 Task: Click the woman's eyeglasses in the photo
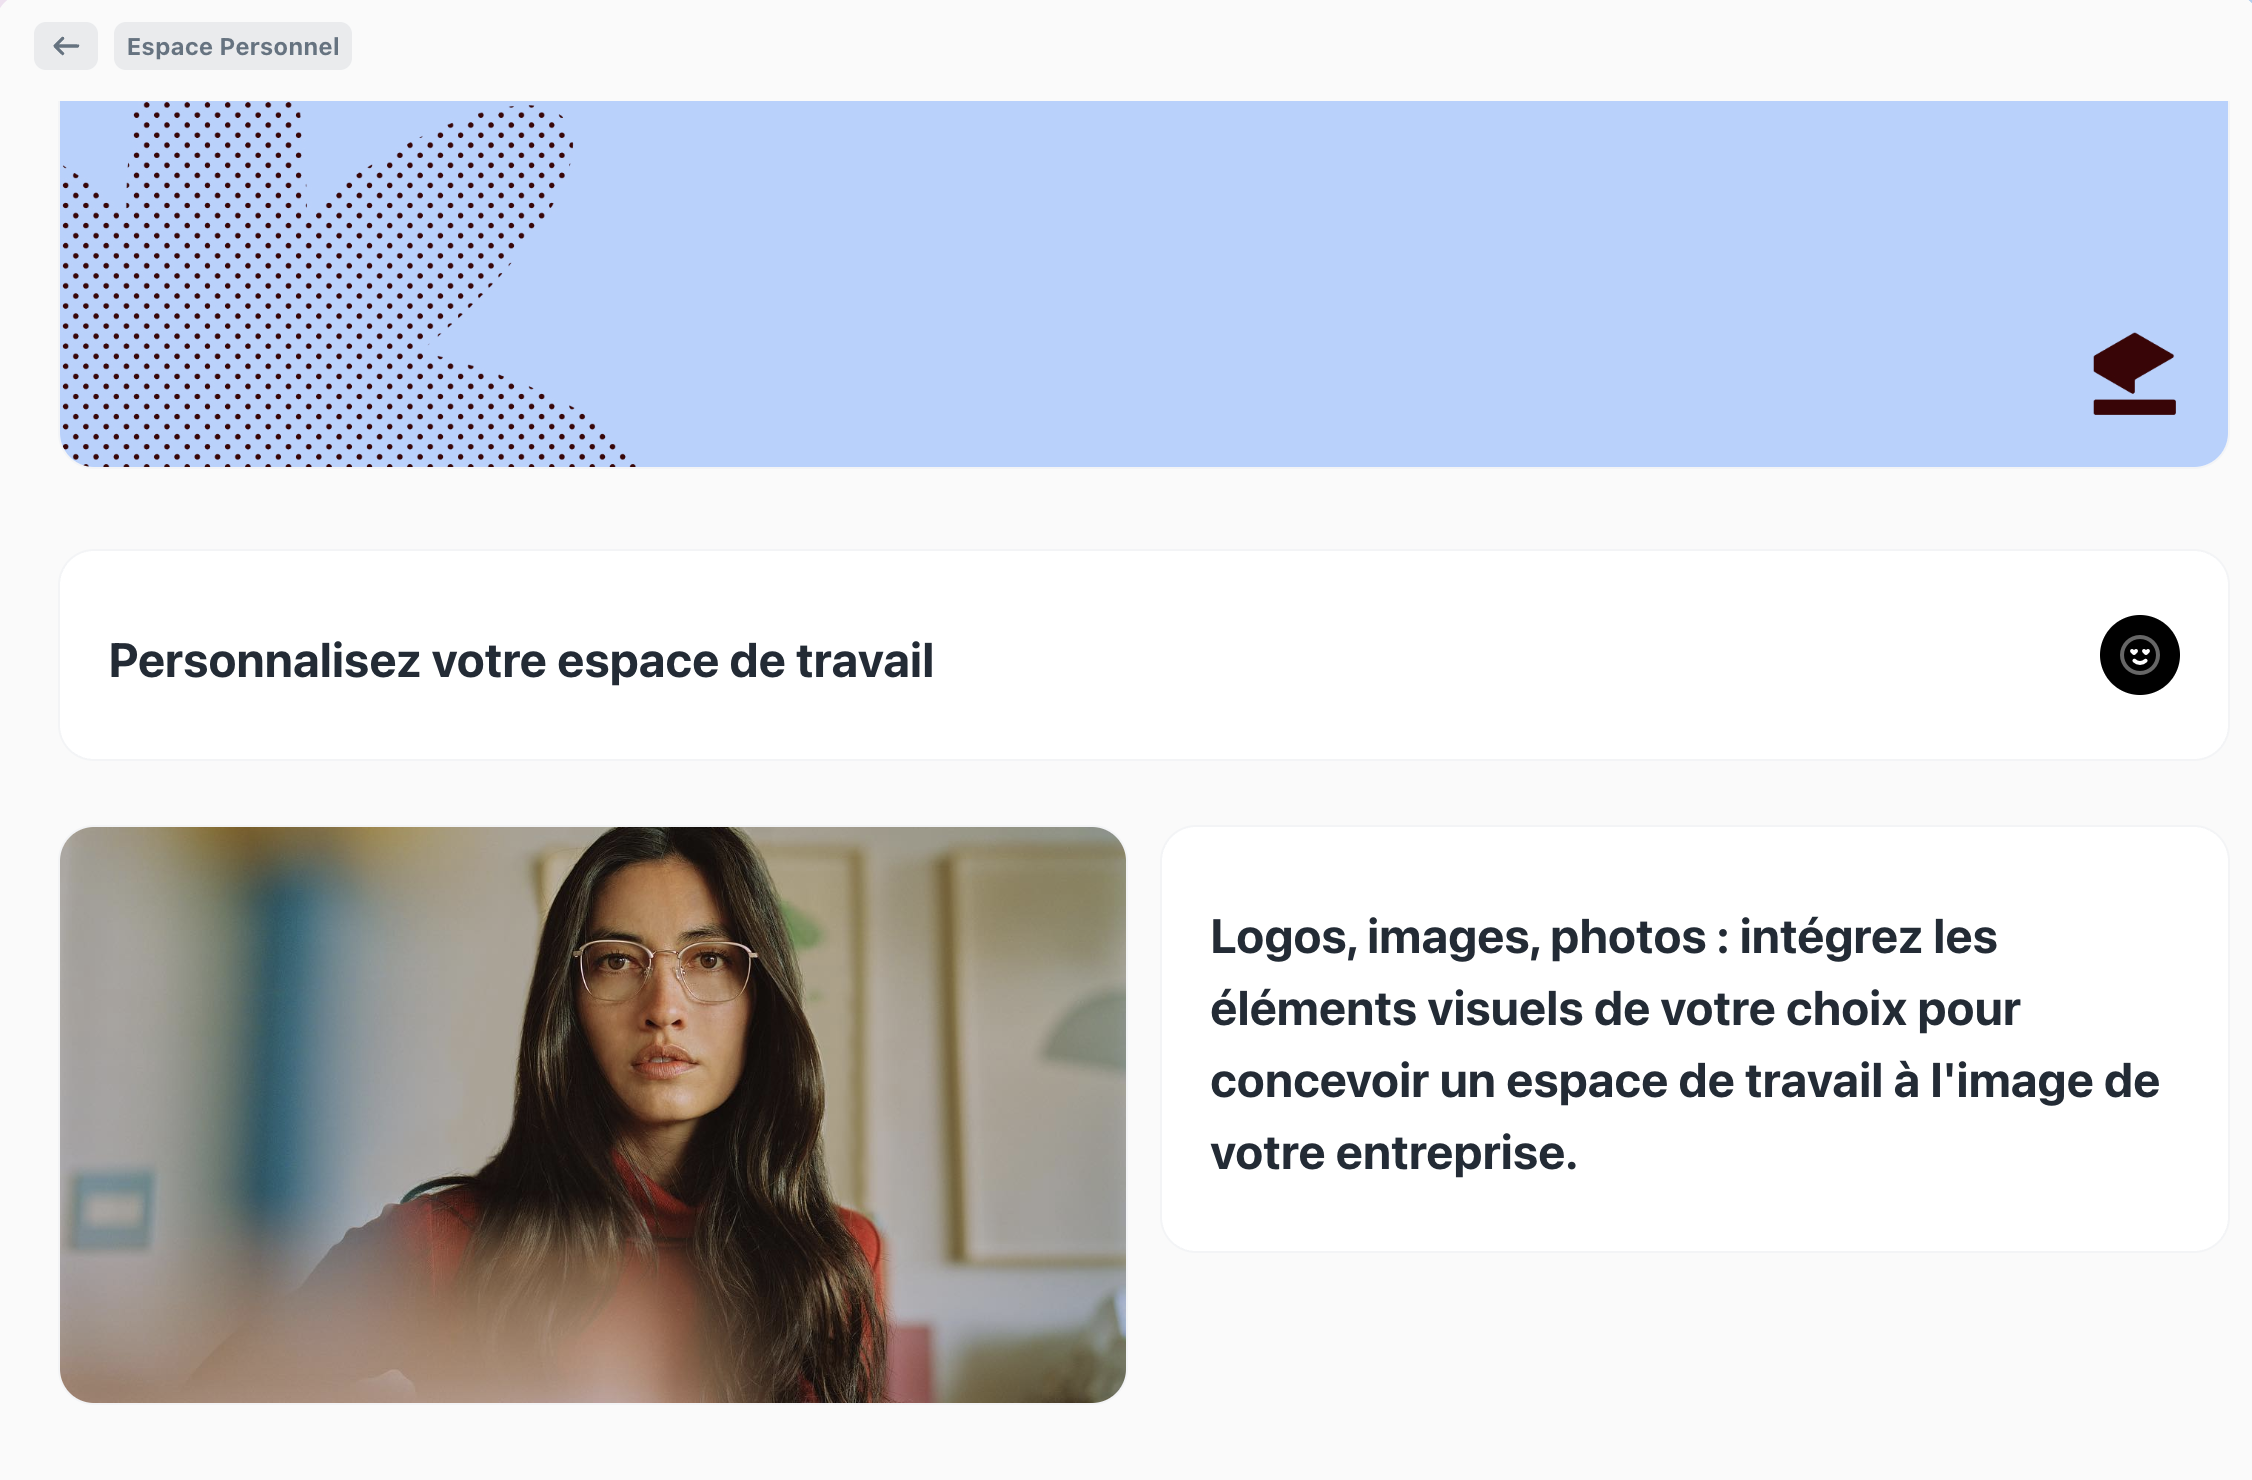(665, 969)
